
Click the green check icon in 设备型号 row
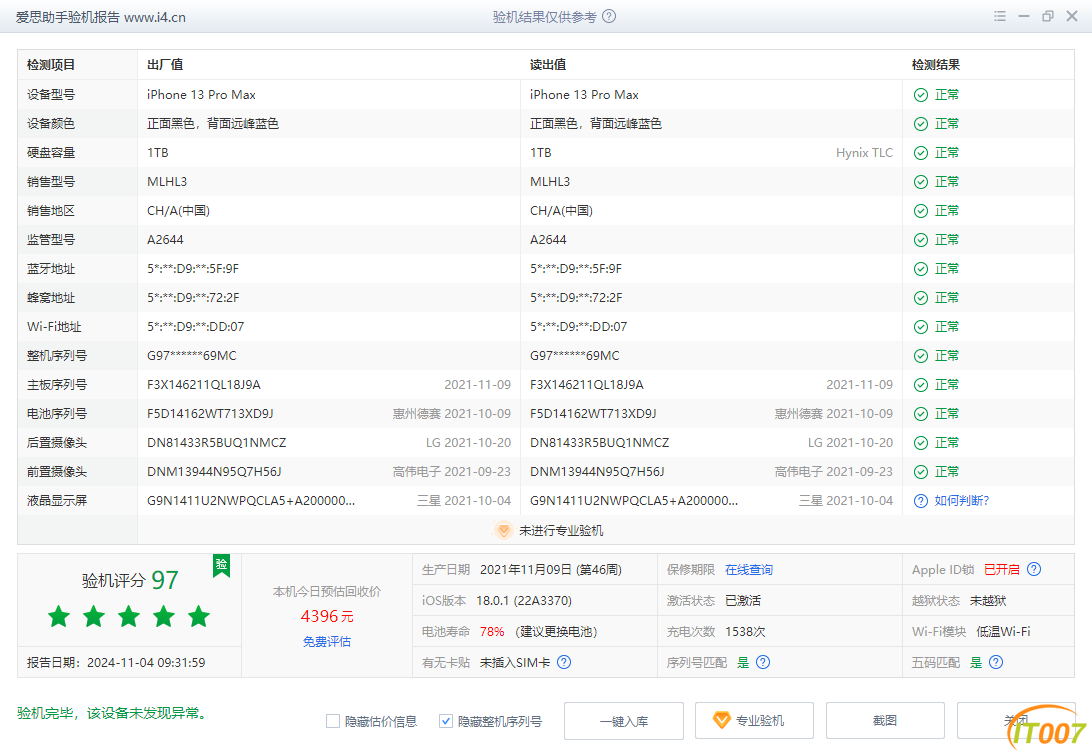(921, 95)
